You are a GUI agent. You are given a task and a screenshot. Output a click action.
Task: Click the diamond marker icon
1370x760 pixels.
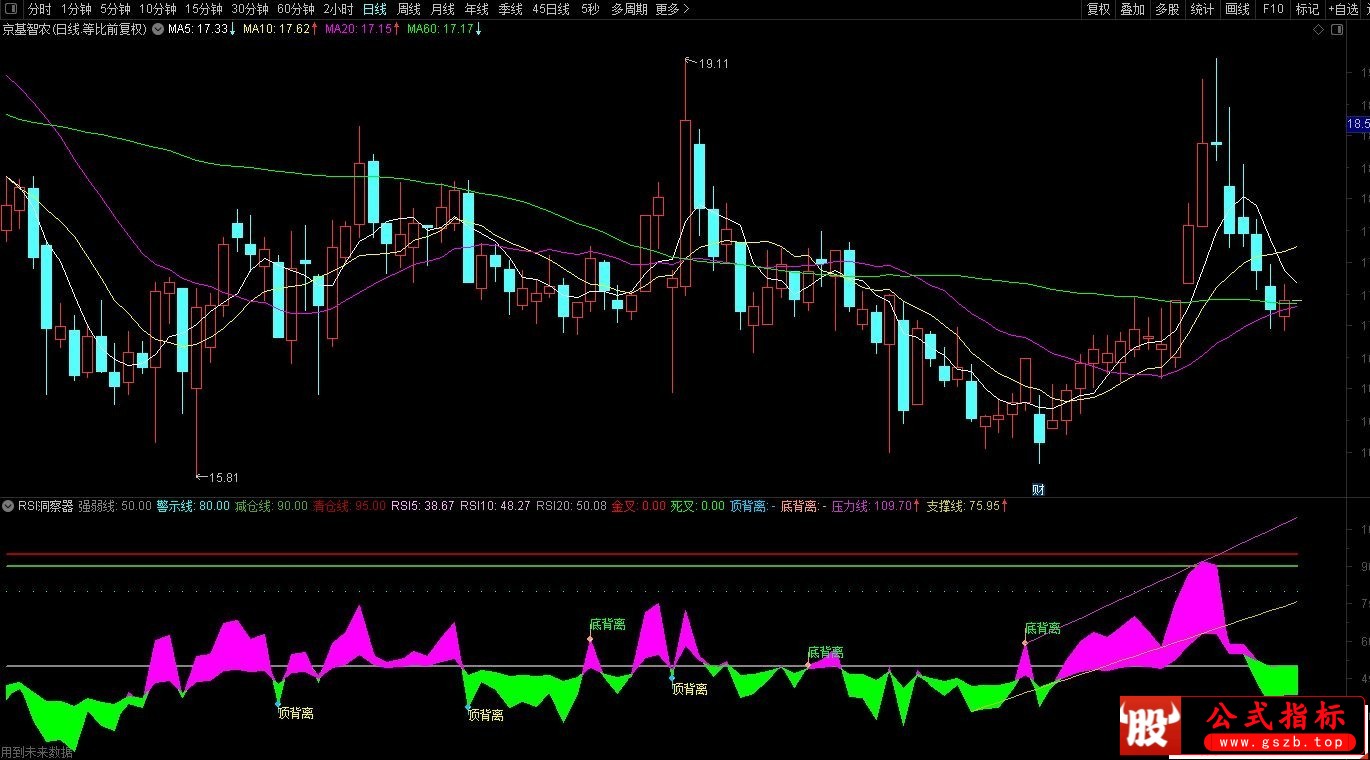[1318, 29]
